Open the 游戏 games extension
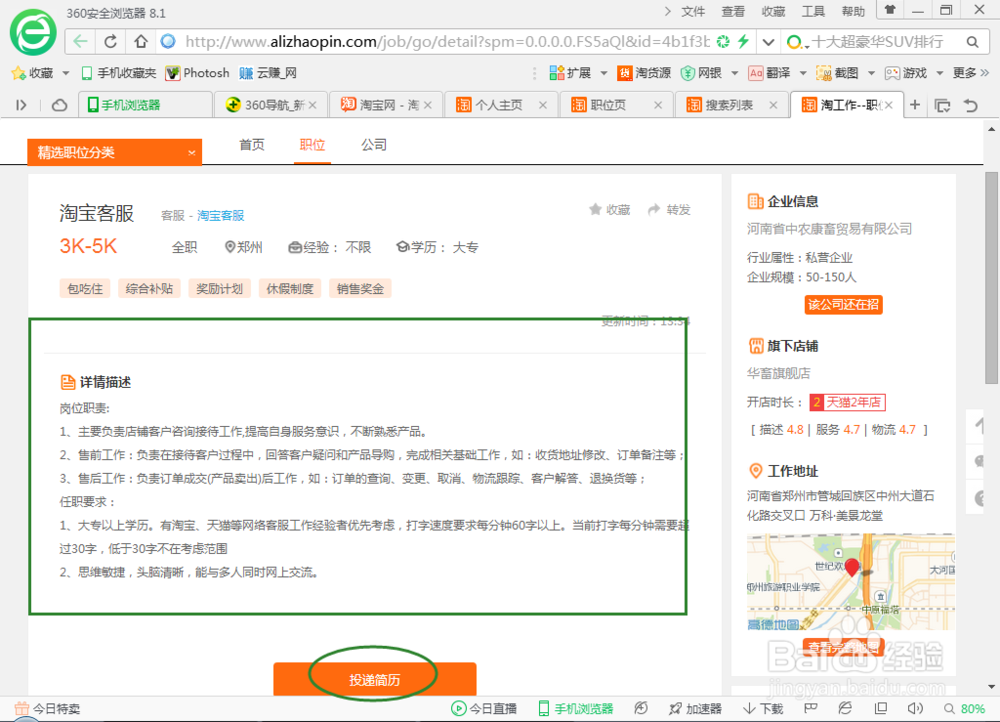Viewport: 1000px width, 722px height. point(906,73)
